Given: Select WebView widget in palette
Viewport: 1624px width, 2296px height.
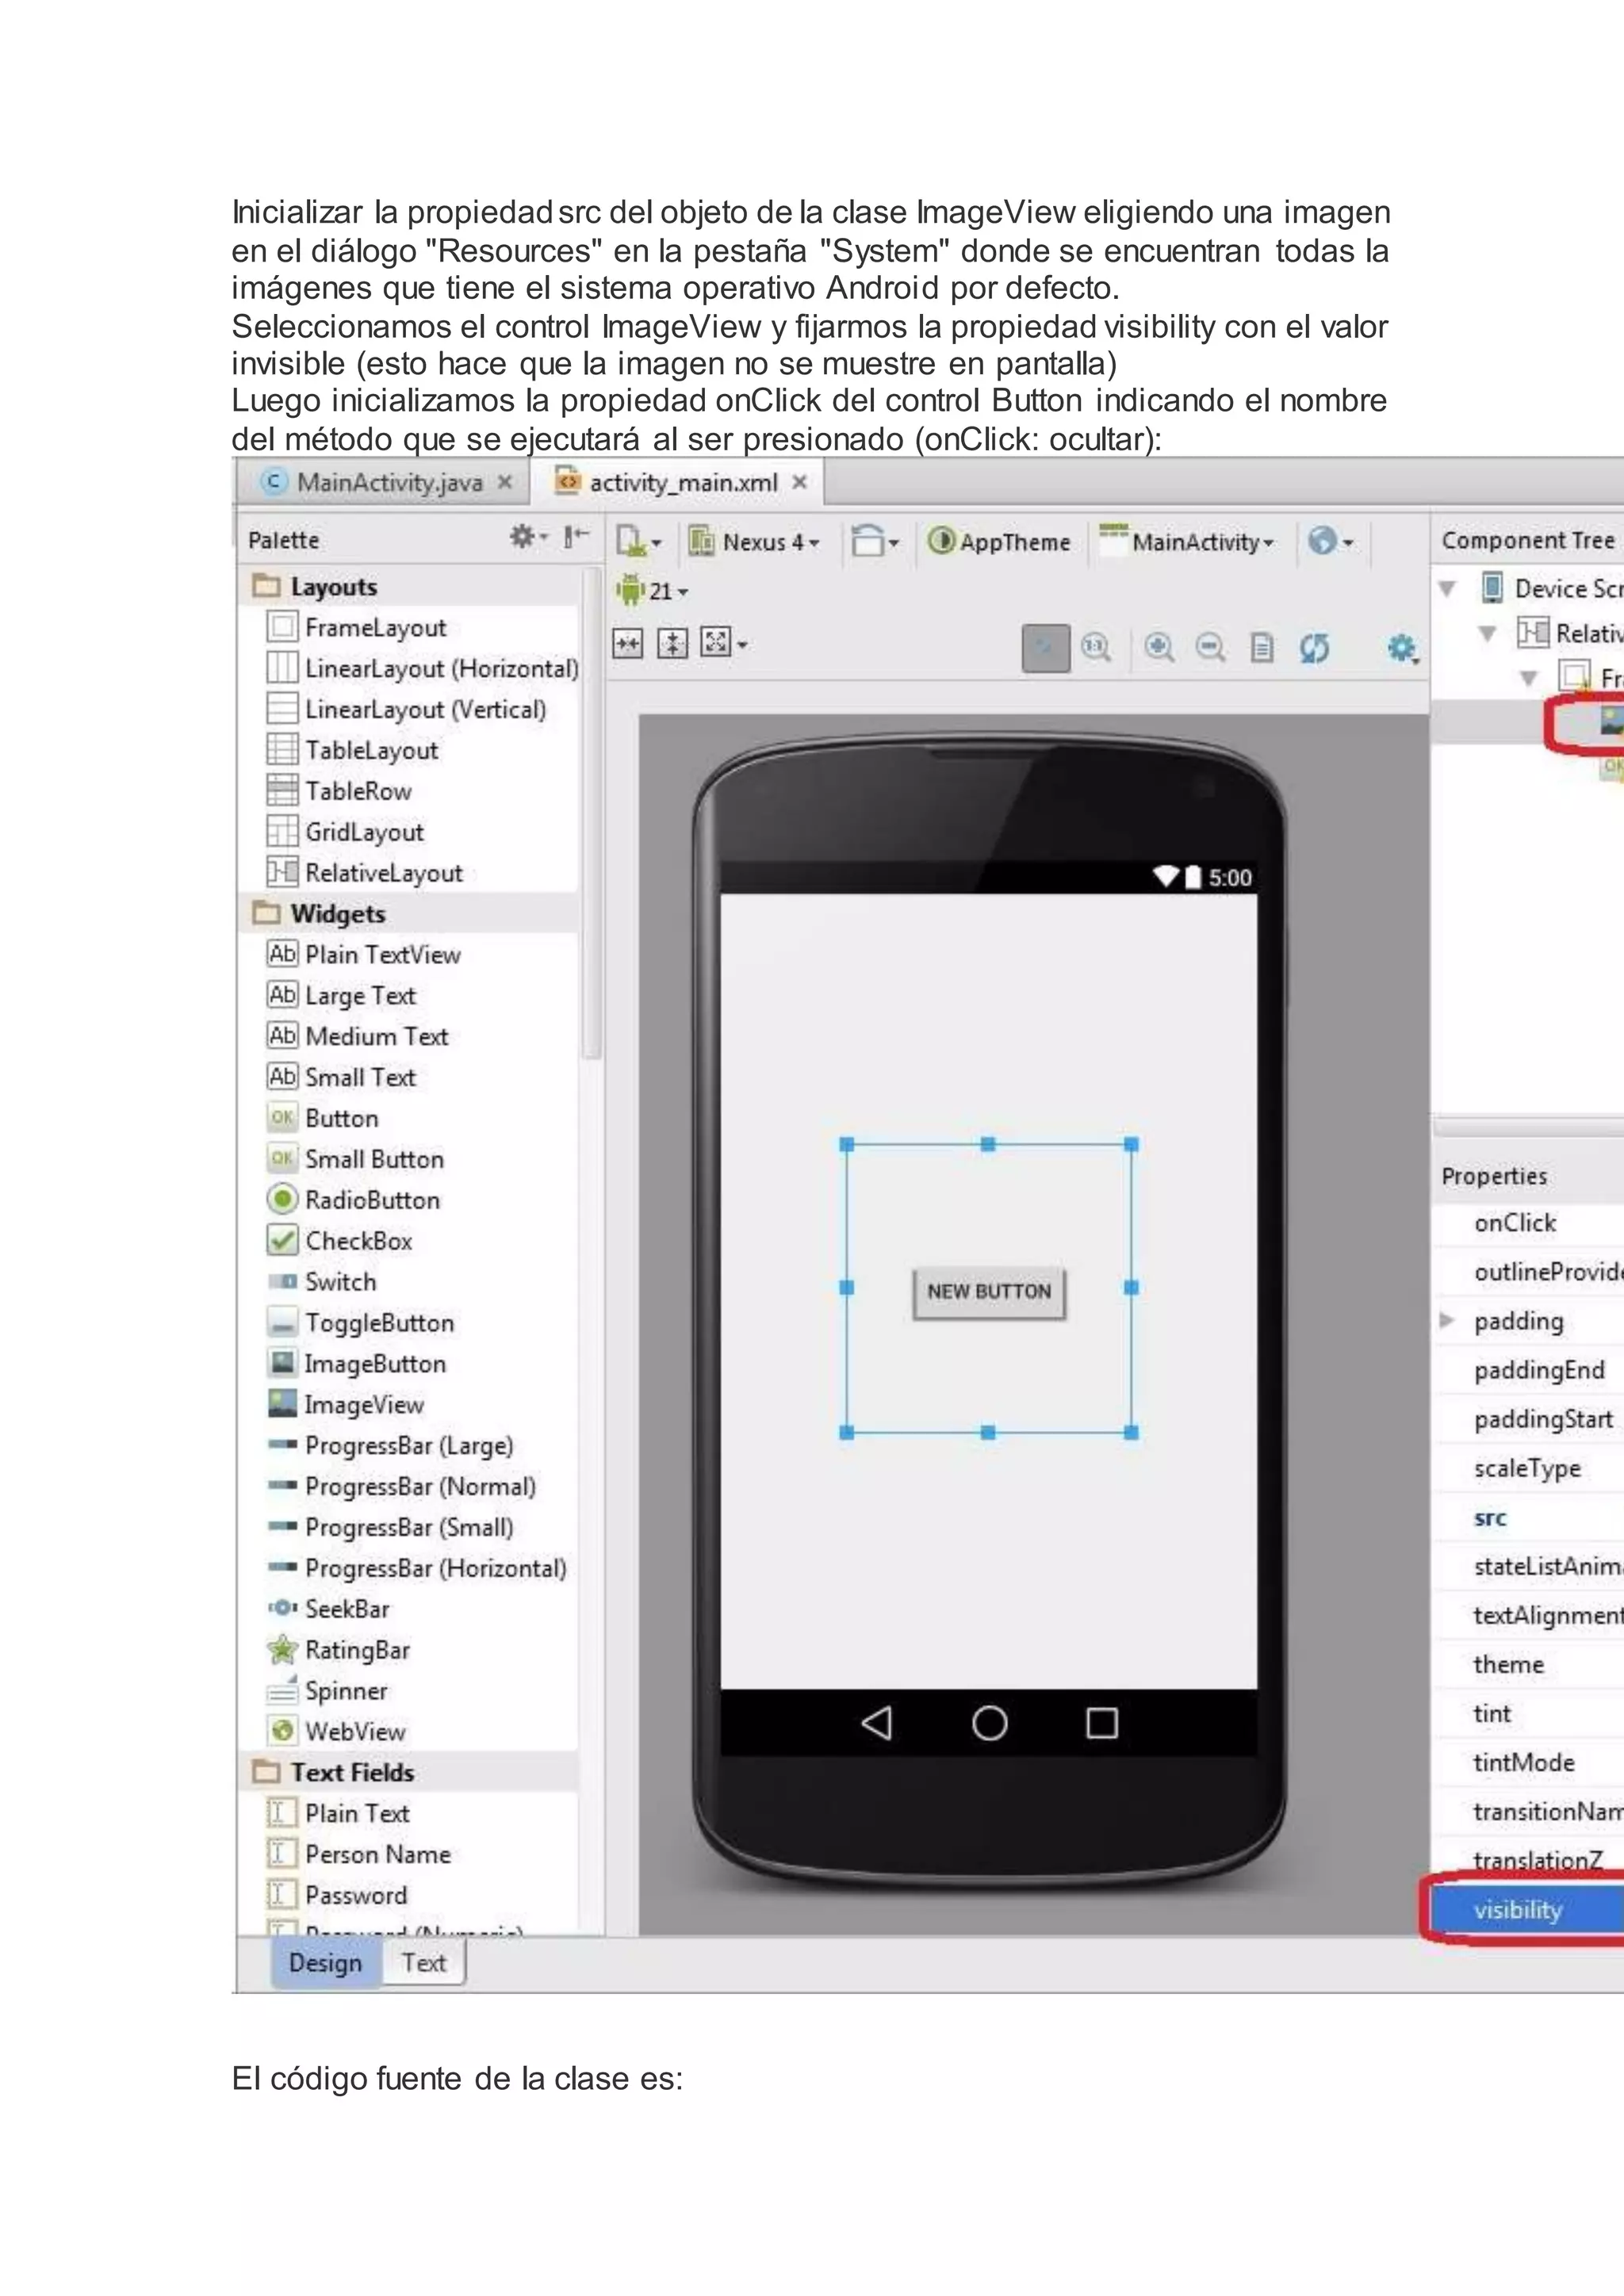Looking at the screenshot, I should pyautogui.click(x=337, y=1732).
